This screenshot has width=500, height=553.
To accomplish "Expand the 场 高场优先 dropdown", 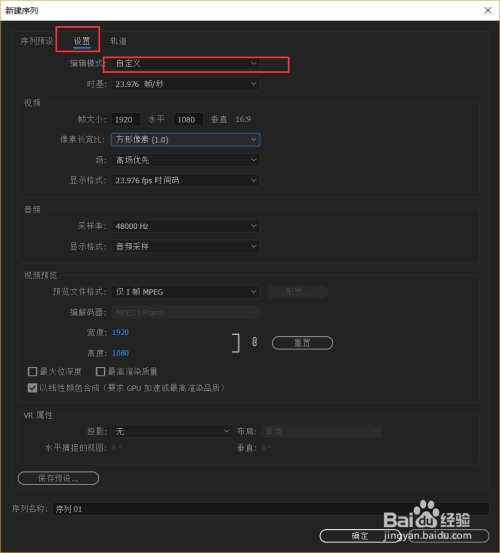I will (x=185, y=160).
